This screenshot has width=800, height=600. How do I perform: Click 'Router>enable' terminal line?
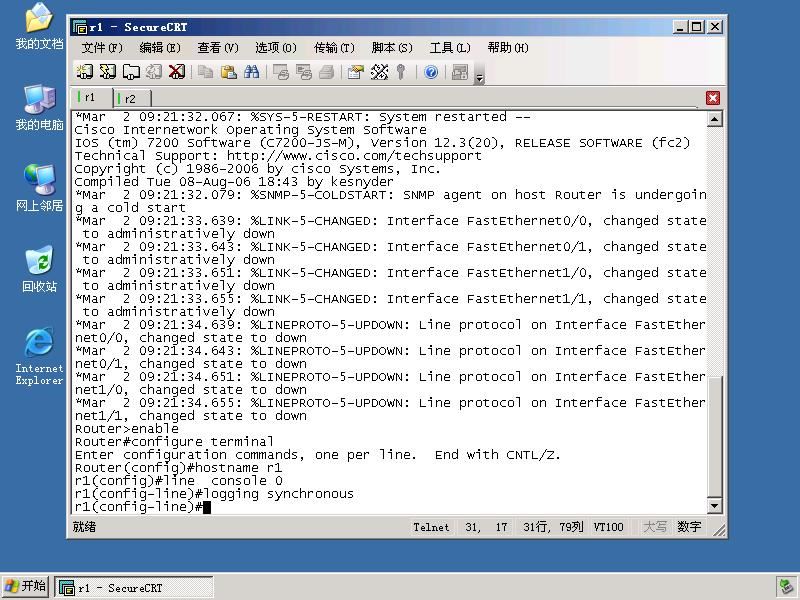coord(127,429)
